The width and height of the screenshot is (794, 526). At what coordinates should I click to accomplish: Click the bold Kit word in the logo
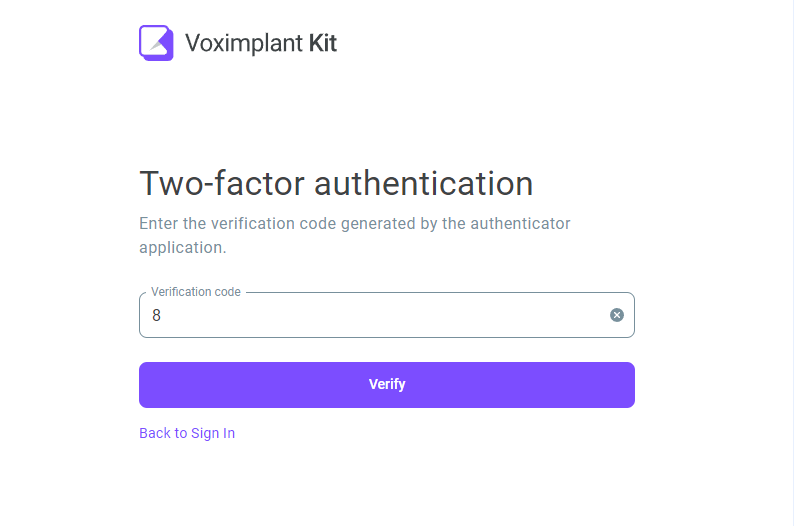[323, 43]
